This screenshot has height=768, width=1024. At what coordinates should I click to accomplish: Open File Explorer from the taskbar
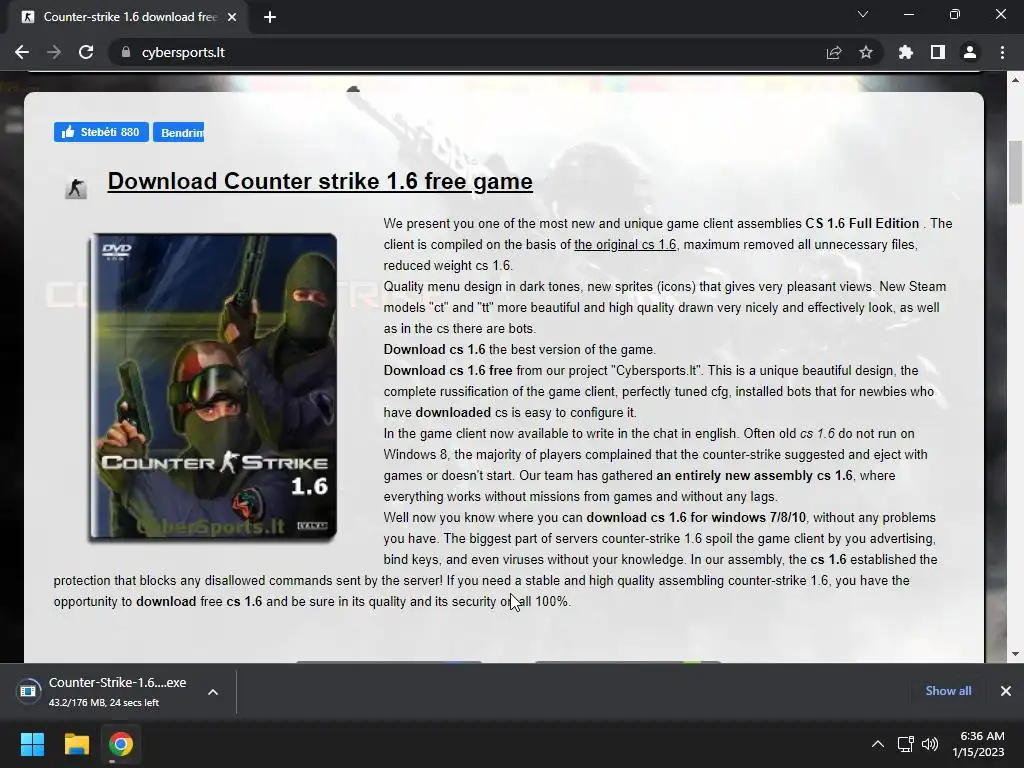point(76,744)
